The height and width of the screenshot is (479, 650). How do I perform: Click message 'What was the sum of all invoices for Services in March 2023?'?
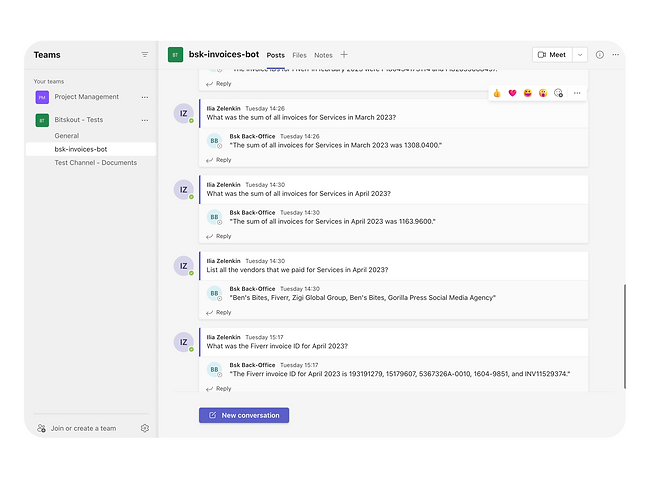(301, 118)
